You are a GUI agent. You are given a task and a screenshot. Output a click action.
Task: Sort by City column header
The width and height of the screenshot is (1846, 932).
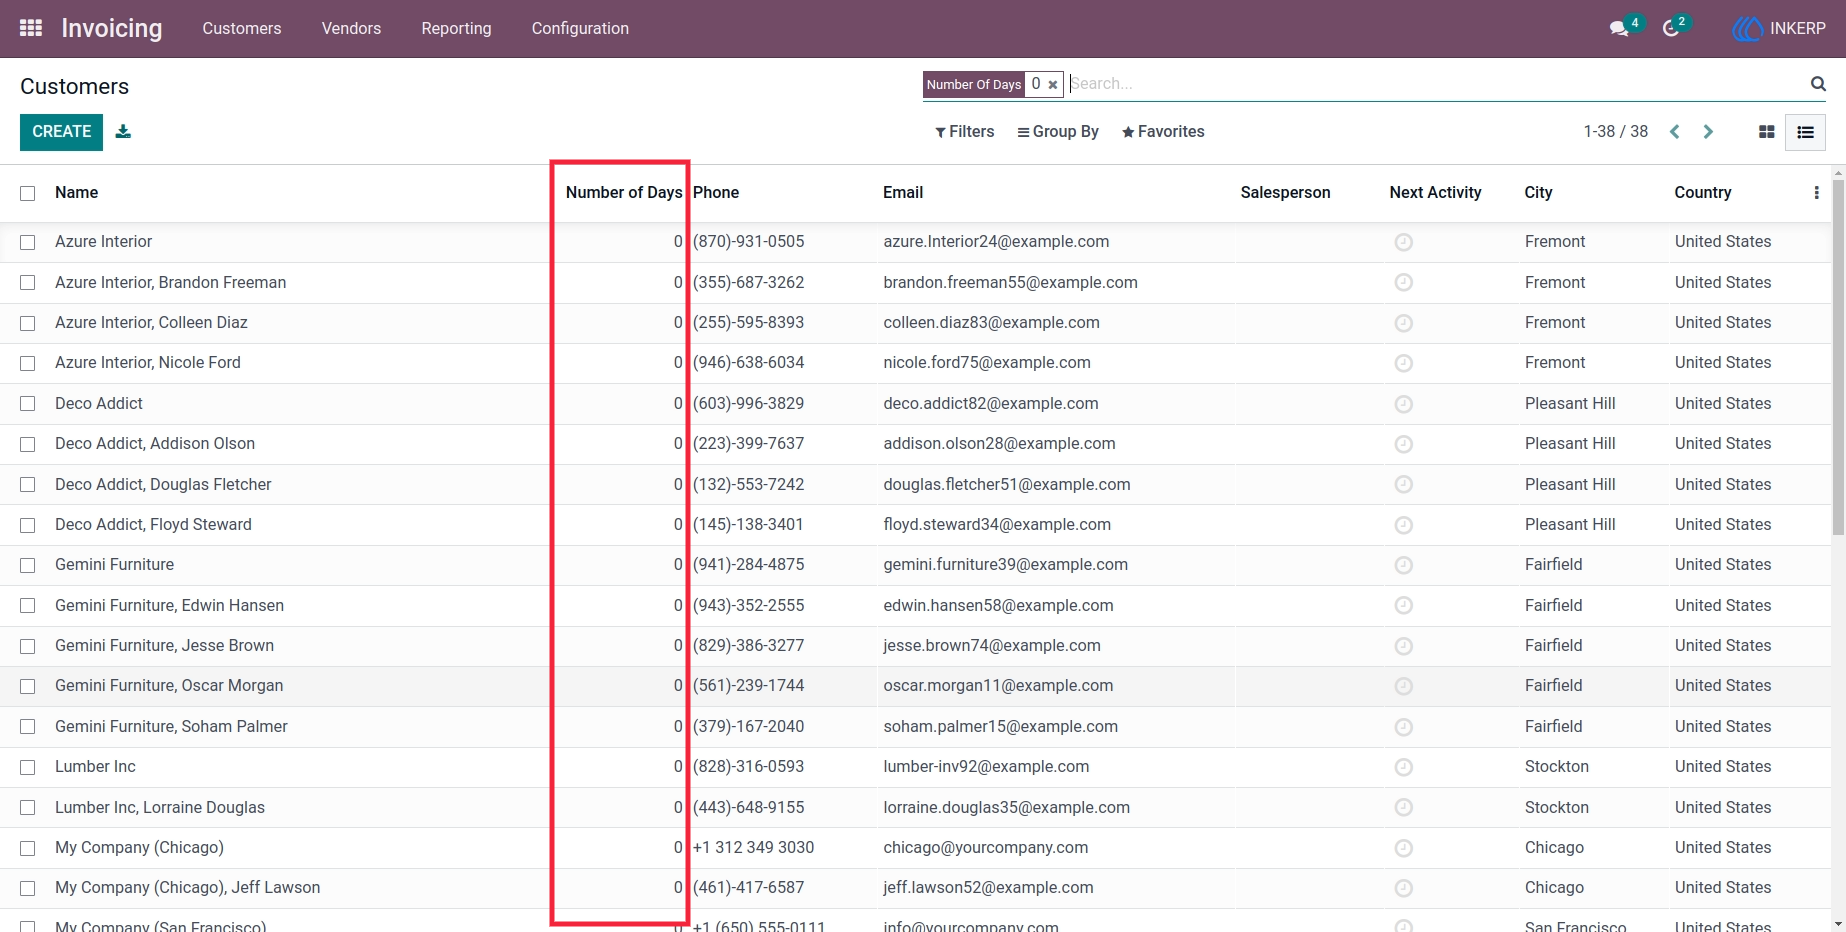tap(1538, 193)
